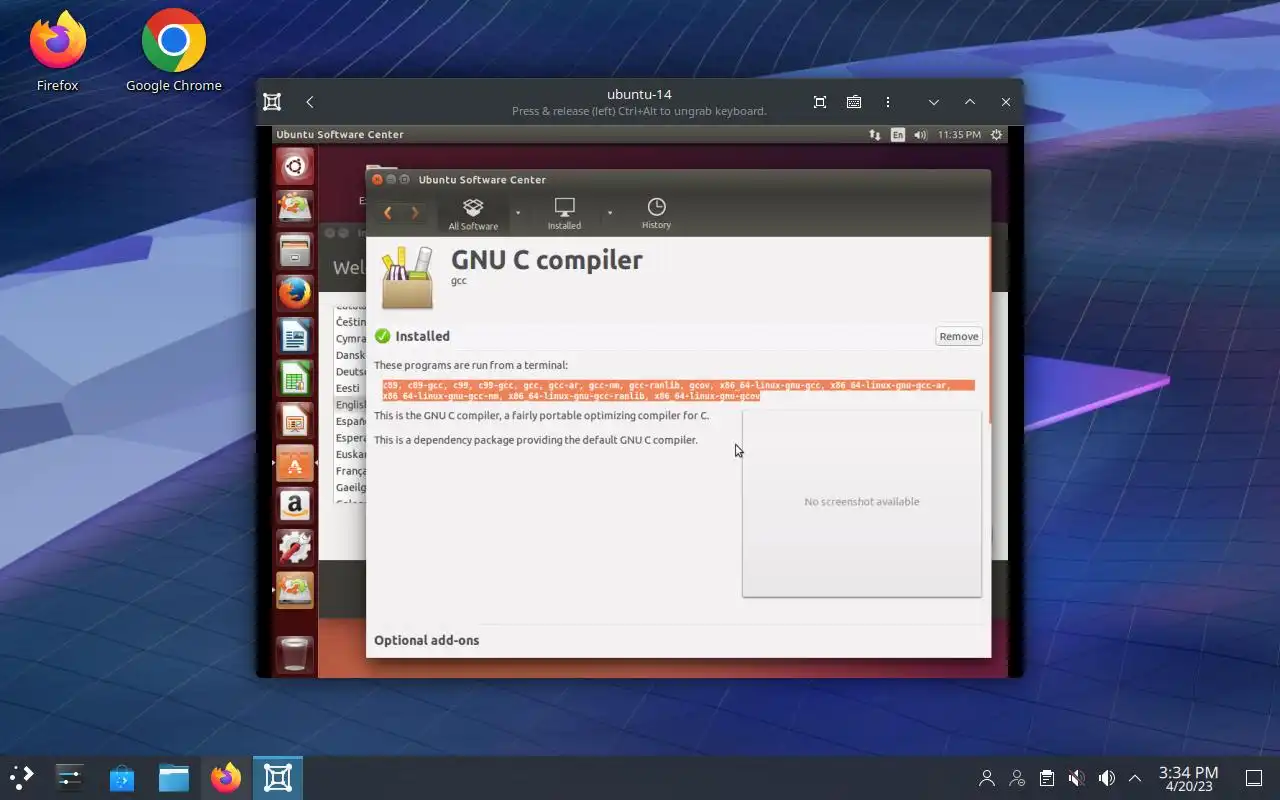Click Ubuntu Software Center launcher icon
This screenshot has width=1280, height=800.
[x=295, y=464]
